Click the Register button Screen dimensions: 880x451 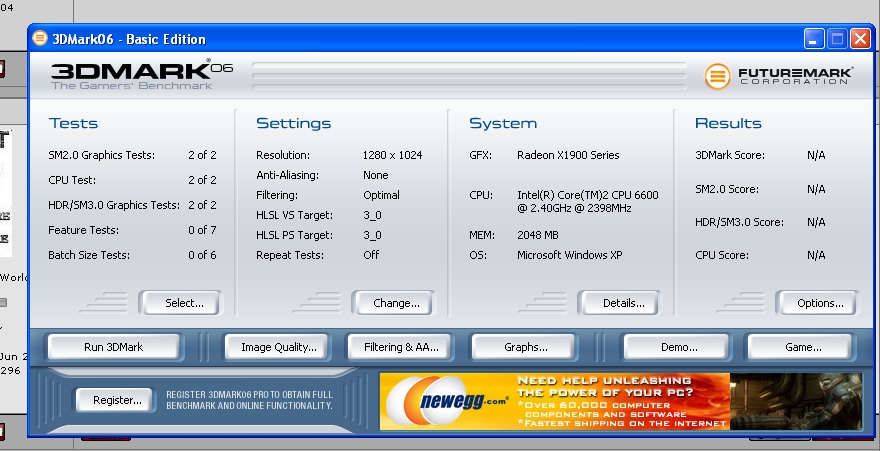tap(114, 400)
